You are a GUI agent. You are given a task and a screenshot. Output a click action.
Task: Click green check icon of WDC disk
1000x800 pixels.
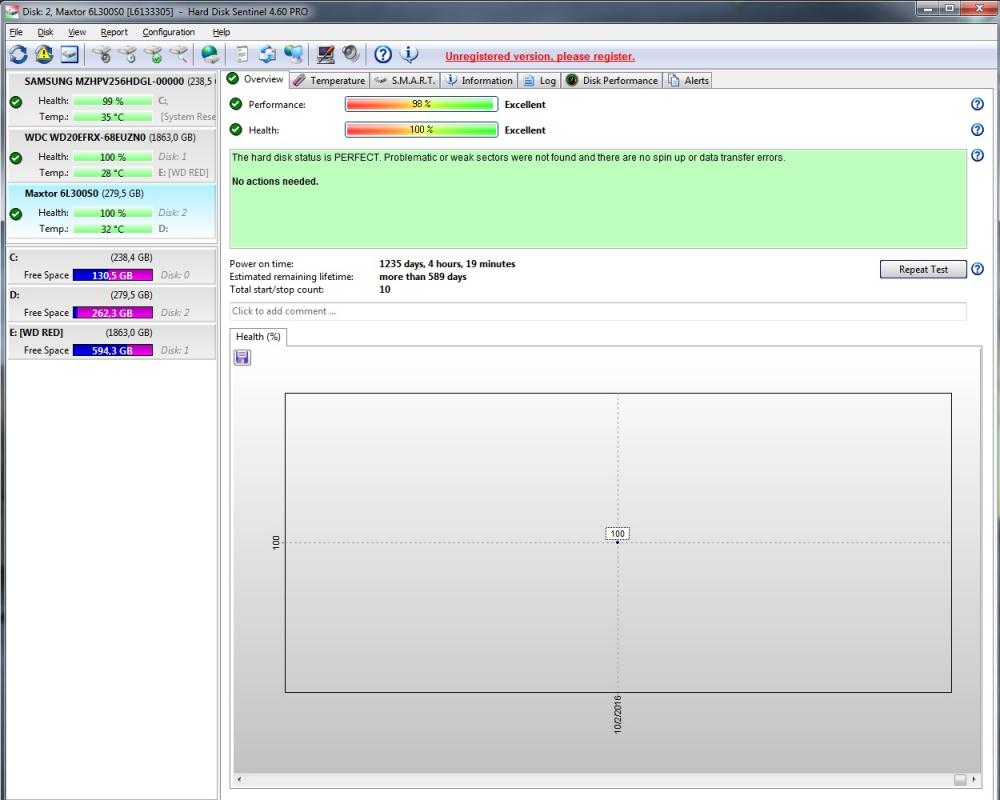(17, 158)
